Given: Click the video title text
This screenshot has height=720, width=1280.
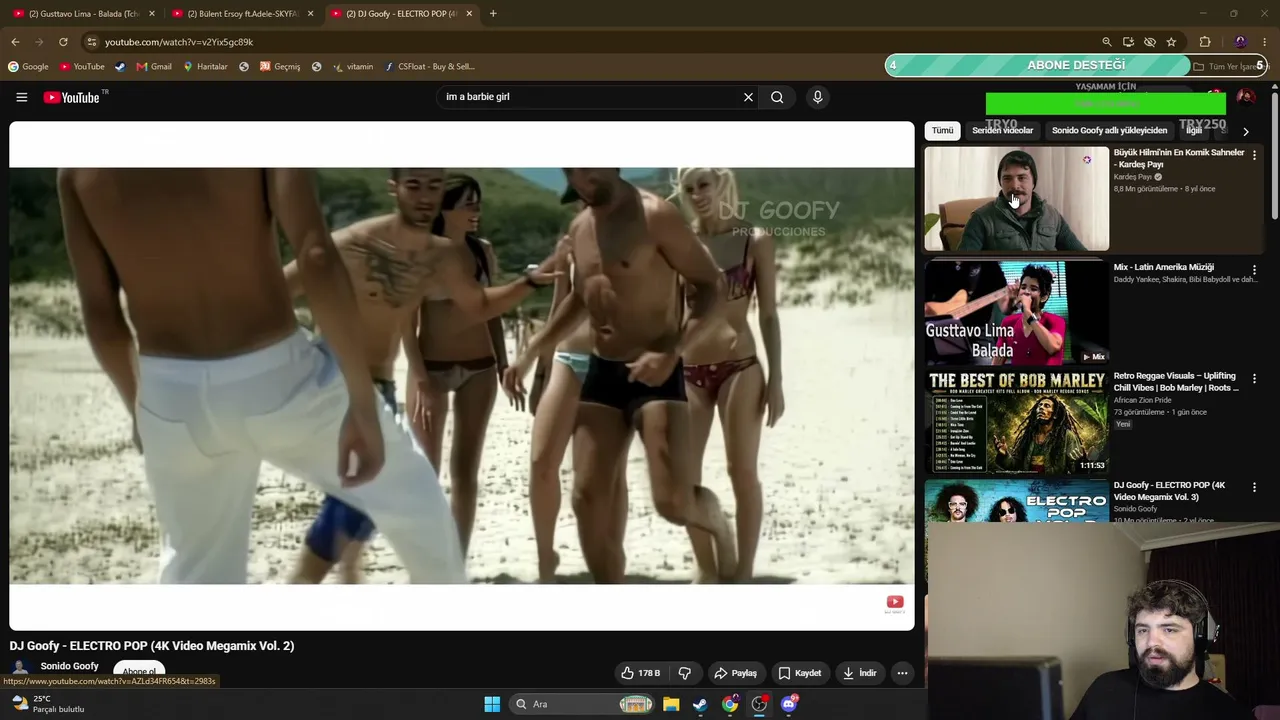Looking at the screenshot, I should [152, 646].
